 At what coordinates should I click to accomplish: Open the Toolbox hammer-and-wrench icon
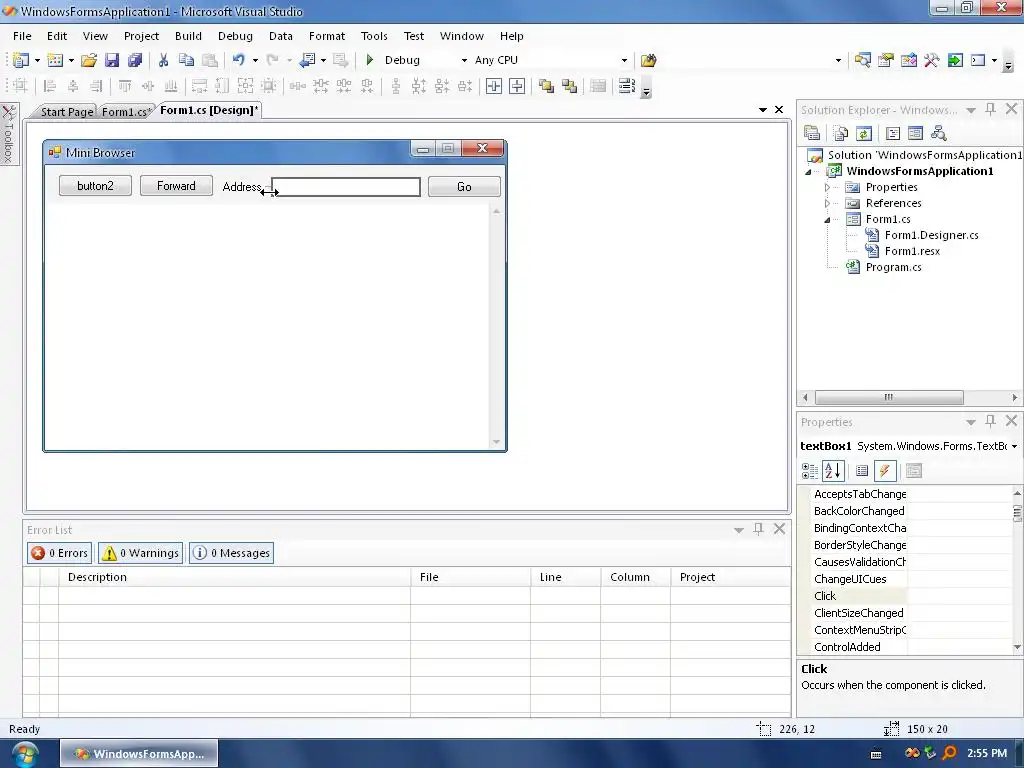(x=932, y=60)
